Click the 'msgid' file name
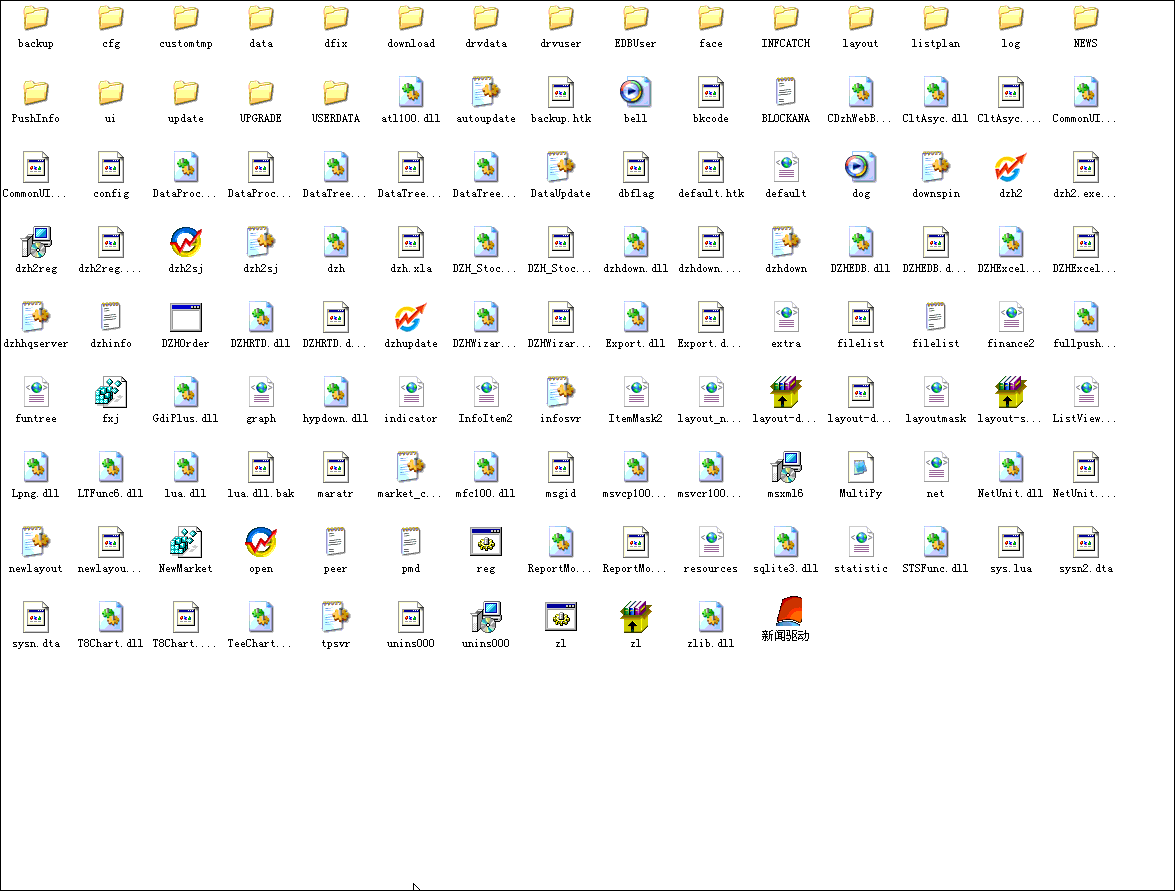Viewport: 1175px width, 891px height. (561, 493)
